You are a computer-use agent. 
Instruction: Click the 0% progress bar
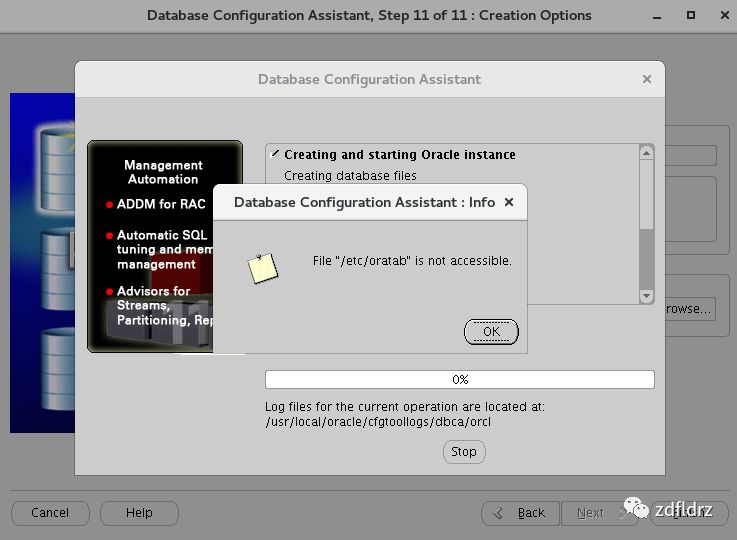(x=460, y=380)
